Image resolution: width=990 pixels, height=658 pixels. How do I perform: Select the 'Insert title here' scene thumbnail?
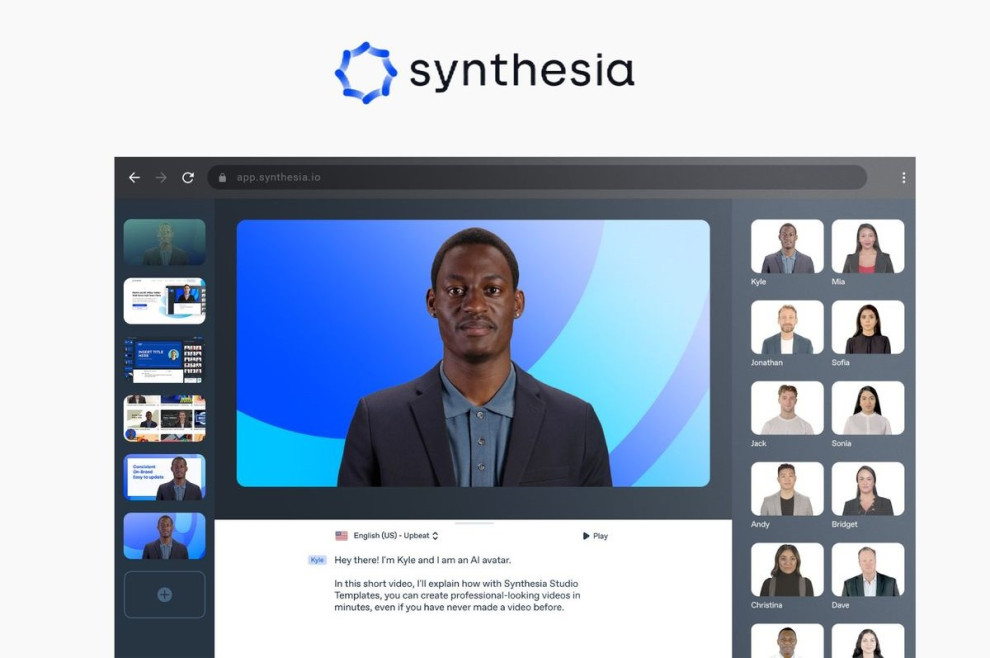[x=165, y=360]
